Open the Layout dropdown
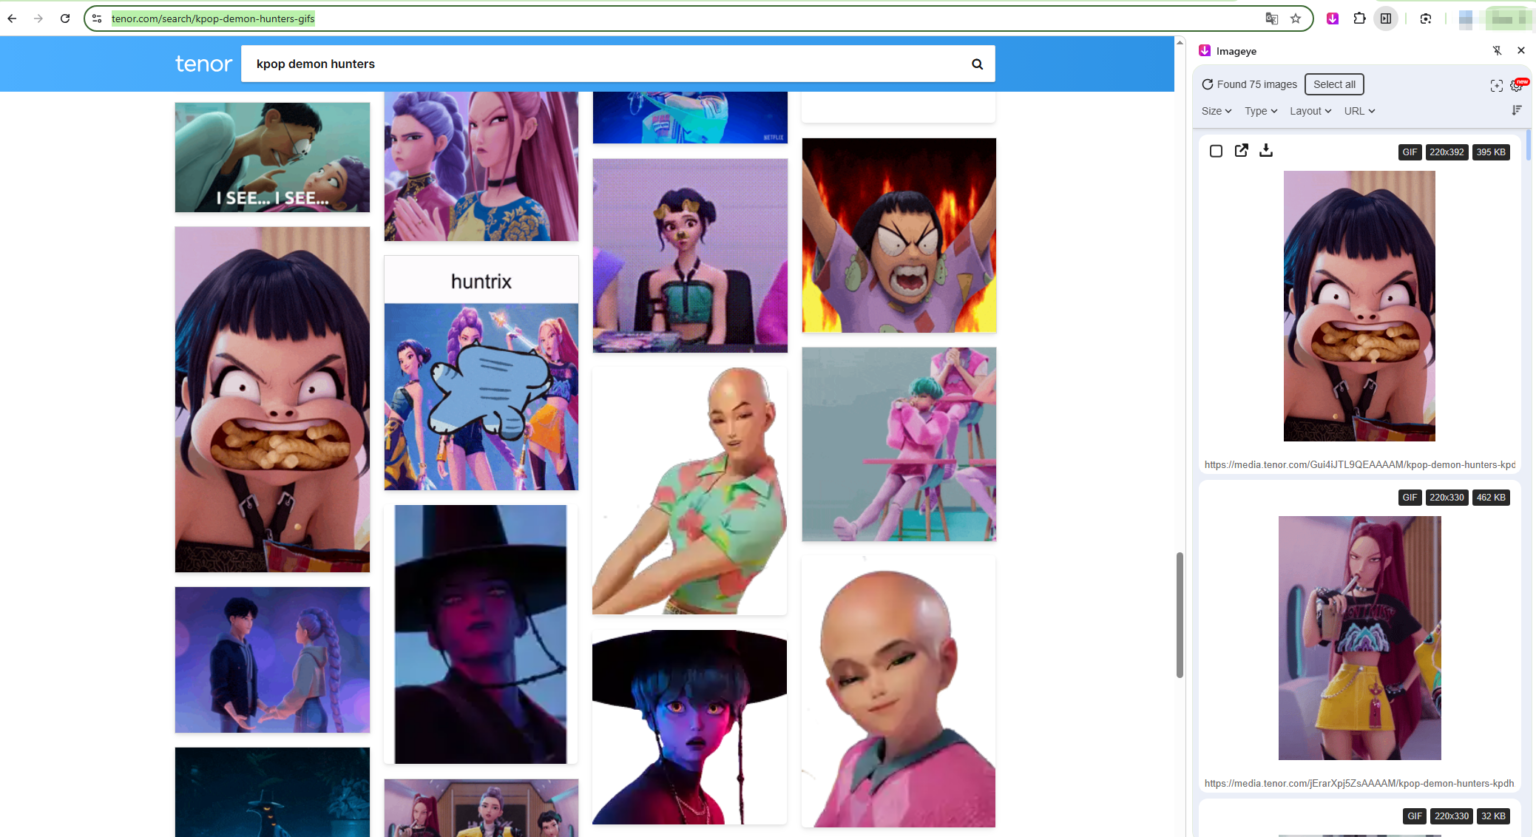Image resolution: width=1536 pixels, height=837 pixels. click(1310, 111)
